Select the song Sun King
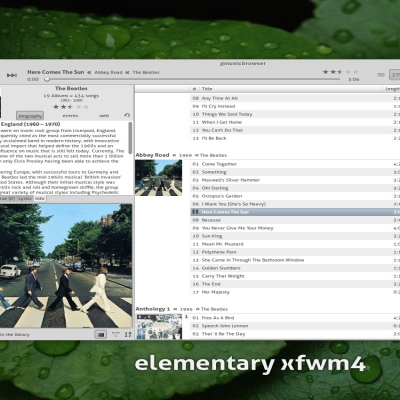The height and width of the screenshot is (400, 400). [295, 236]
